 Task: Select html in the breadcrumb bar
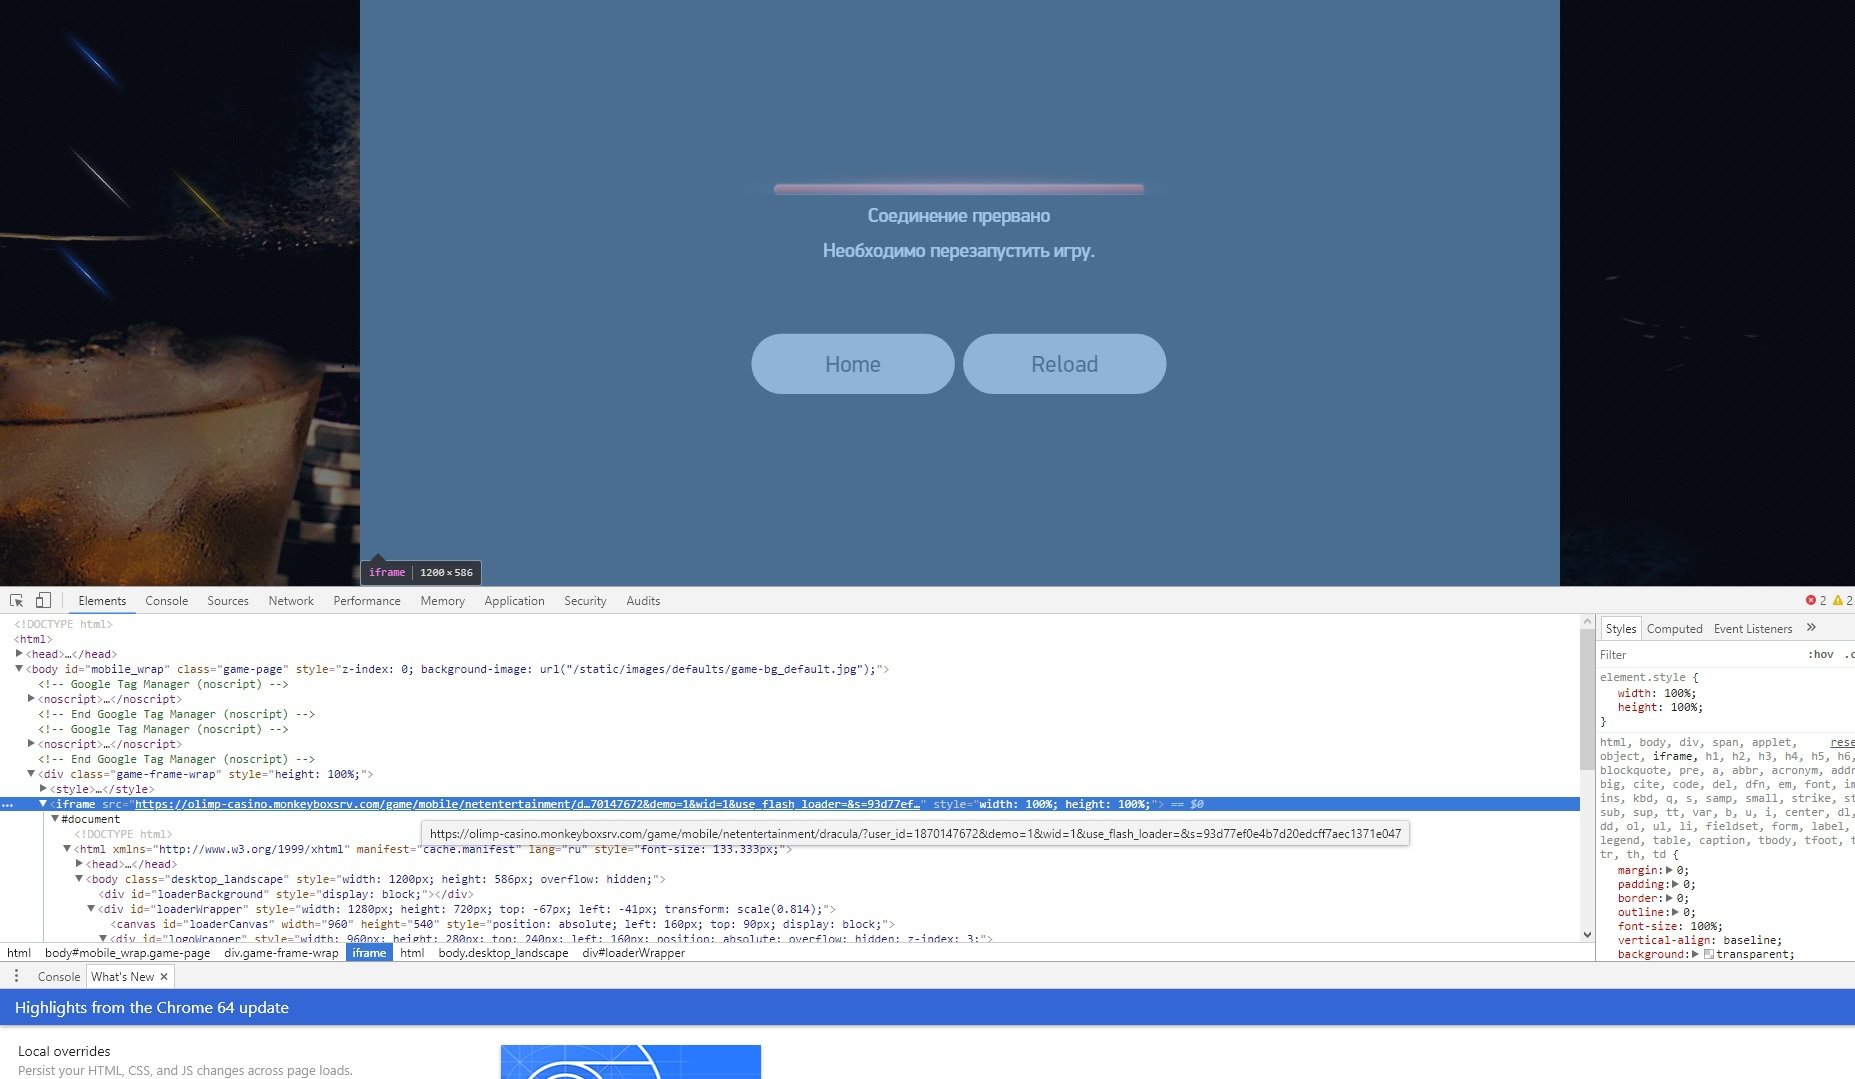(x=19, y=953)
